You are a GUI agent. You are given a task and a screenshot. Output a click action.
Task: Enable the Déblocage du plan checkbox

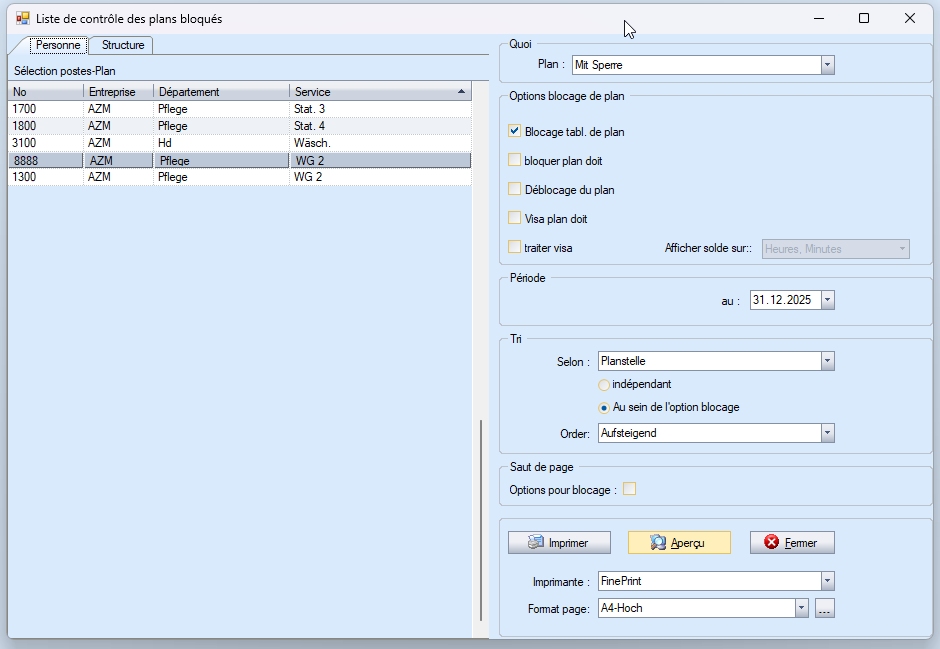(515, 189)
